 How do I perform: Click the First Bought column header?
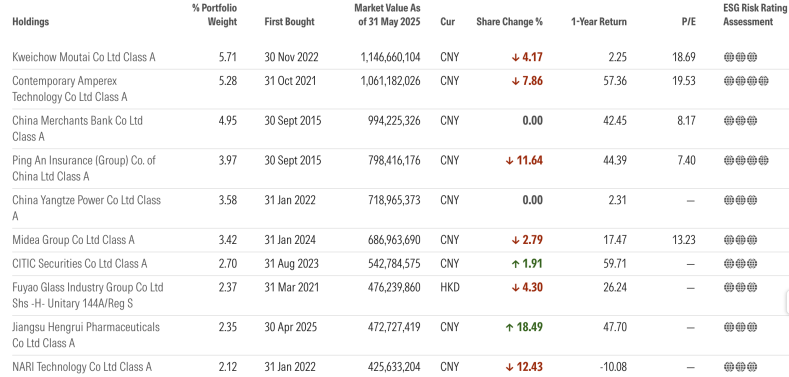[x=289, y=22]
